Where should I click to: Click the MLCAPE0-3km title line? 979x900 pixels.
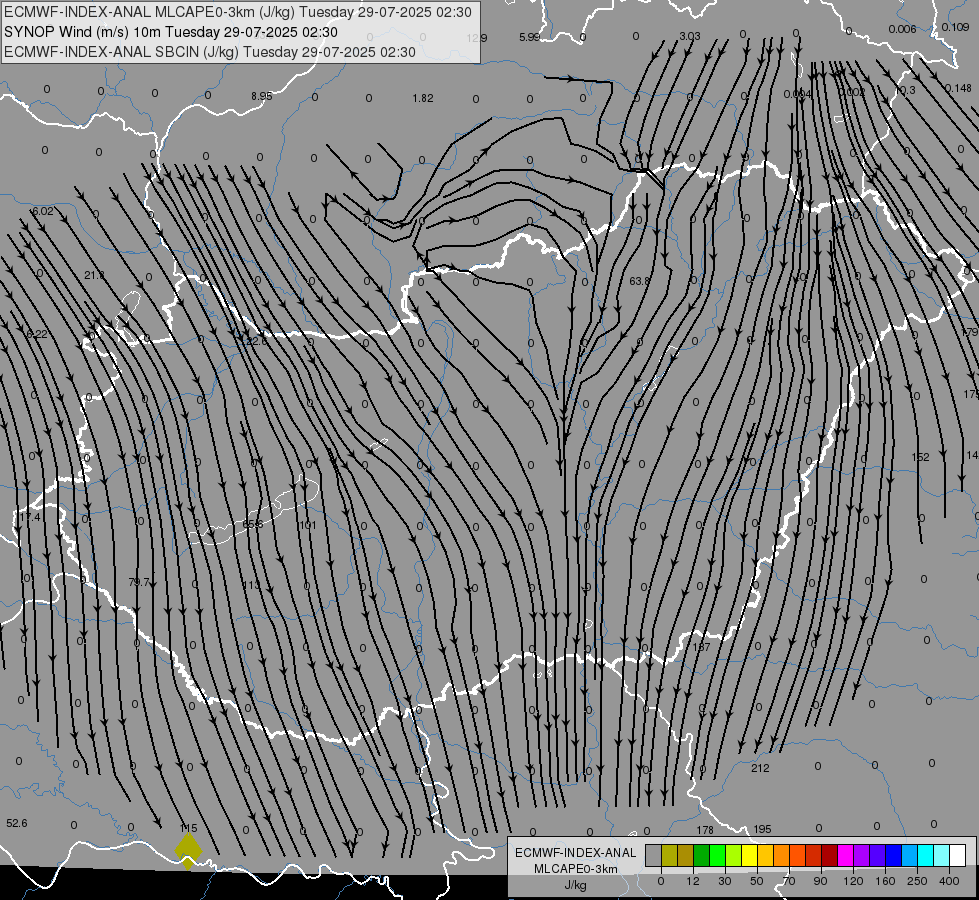click(x=238, y=12)
